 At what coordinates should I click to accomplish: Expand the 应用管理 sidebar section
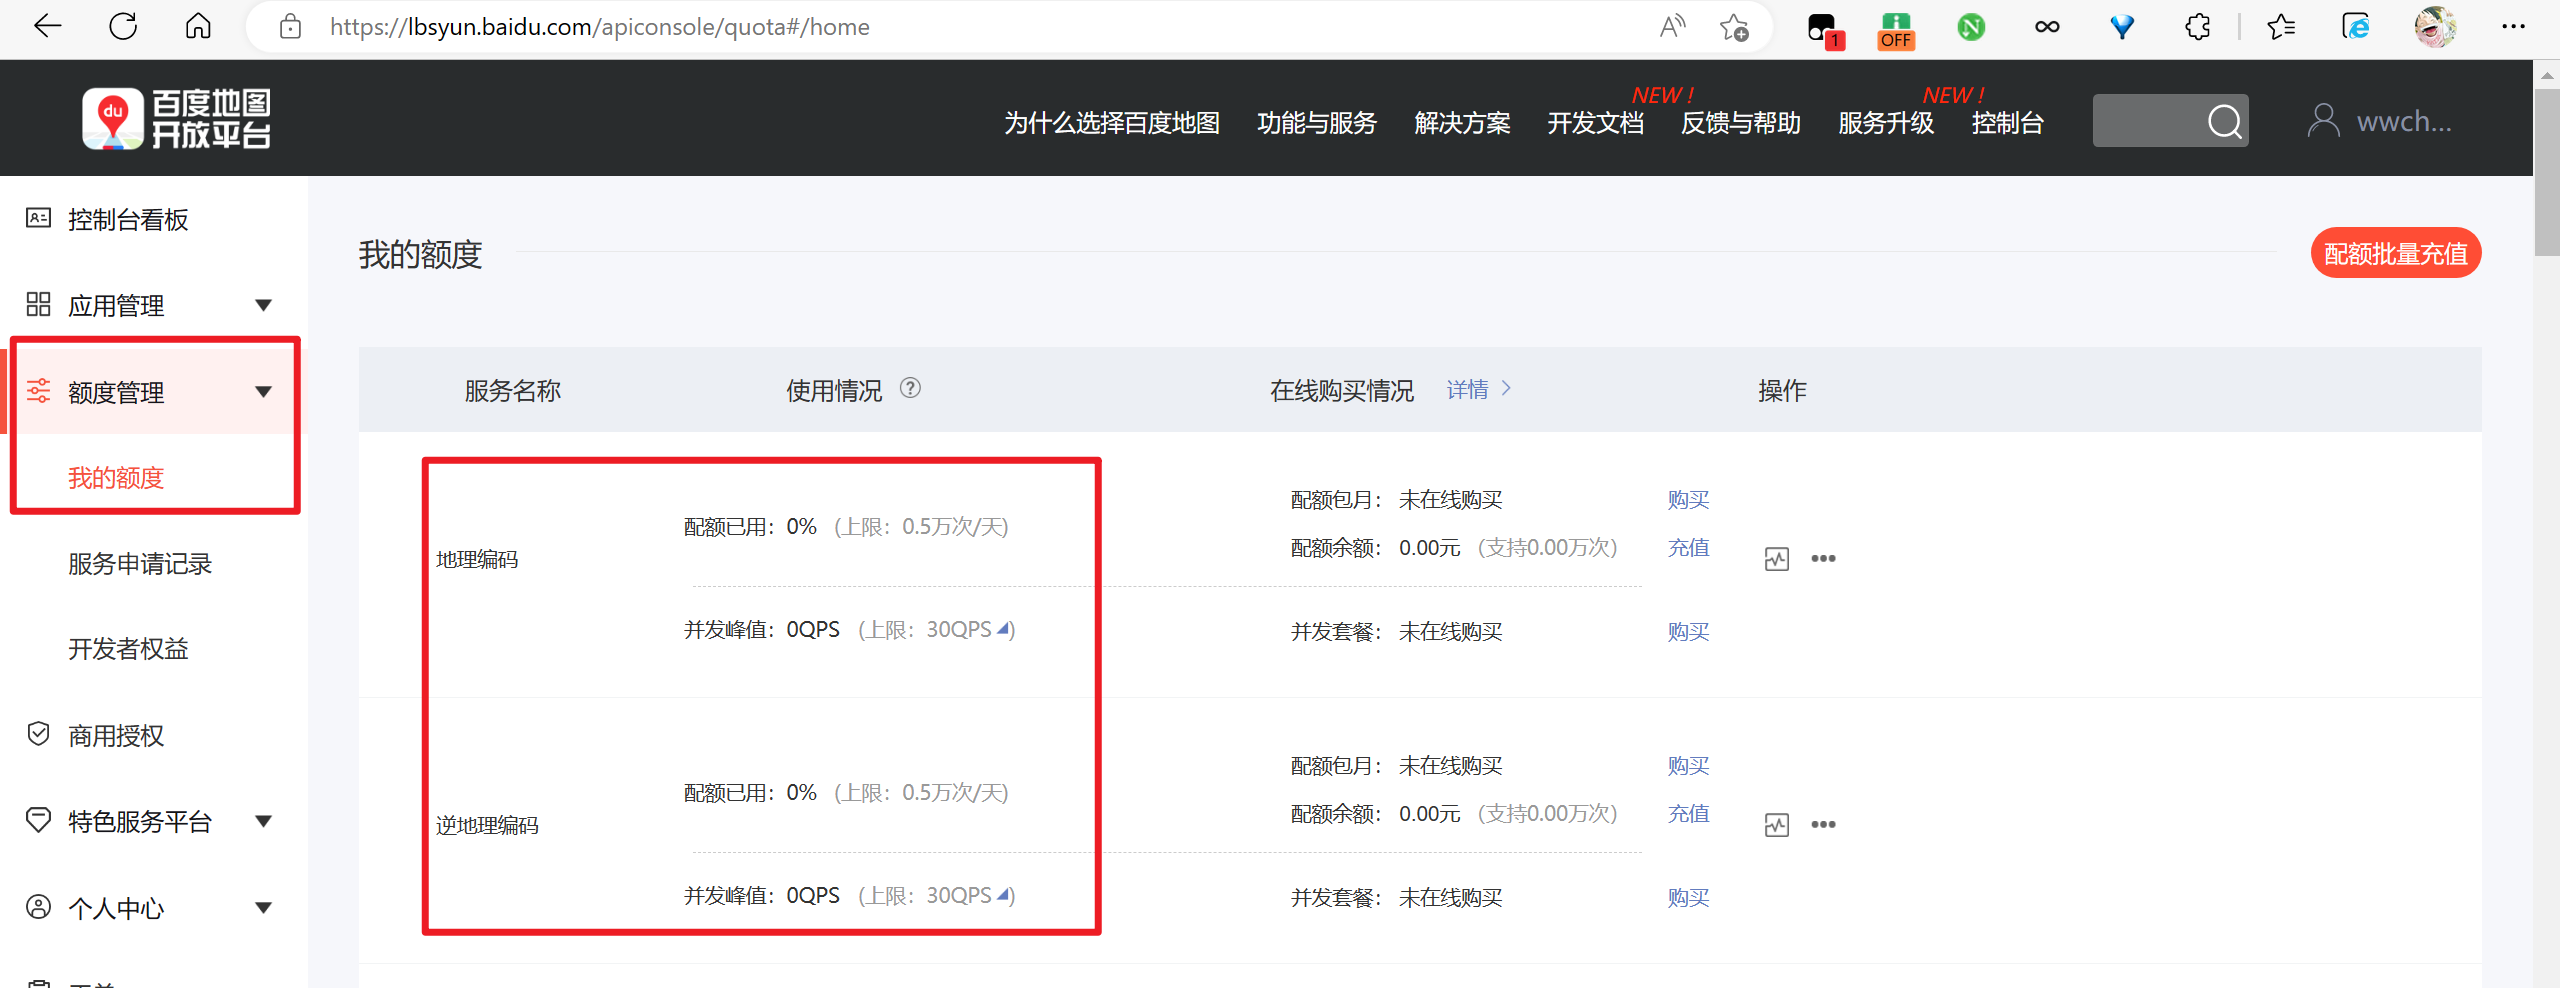[x=263, y=305]
